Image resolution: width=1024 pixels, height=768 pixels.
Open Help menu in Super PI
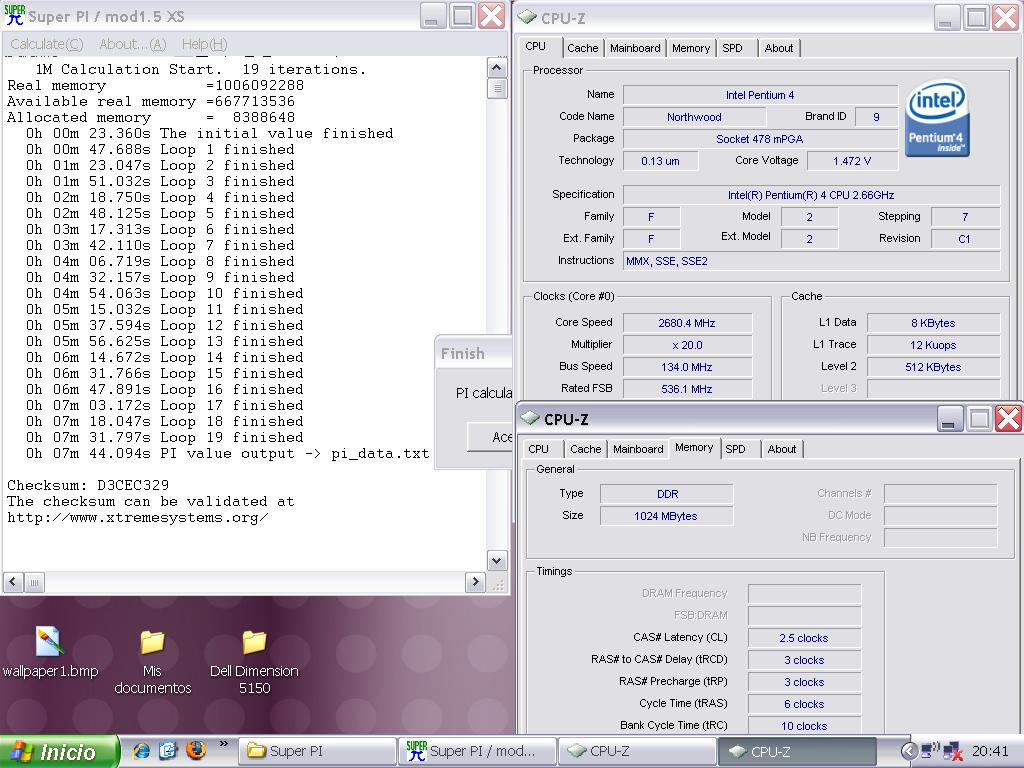pos(204,44)
